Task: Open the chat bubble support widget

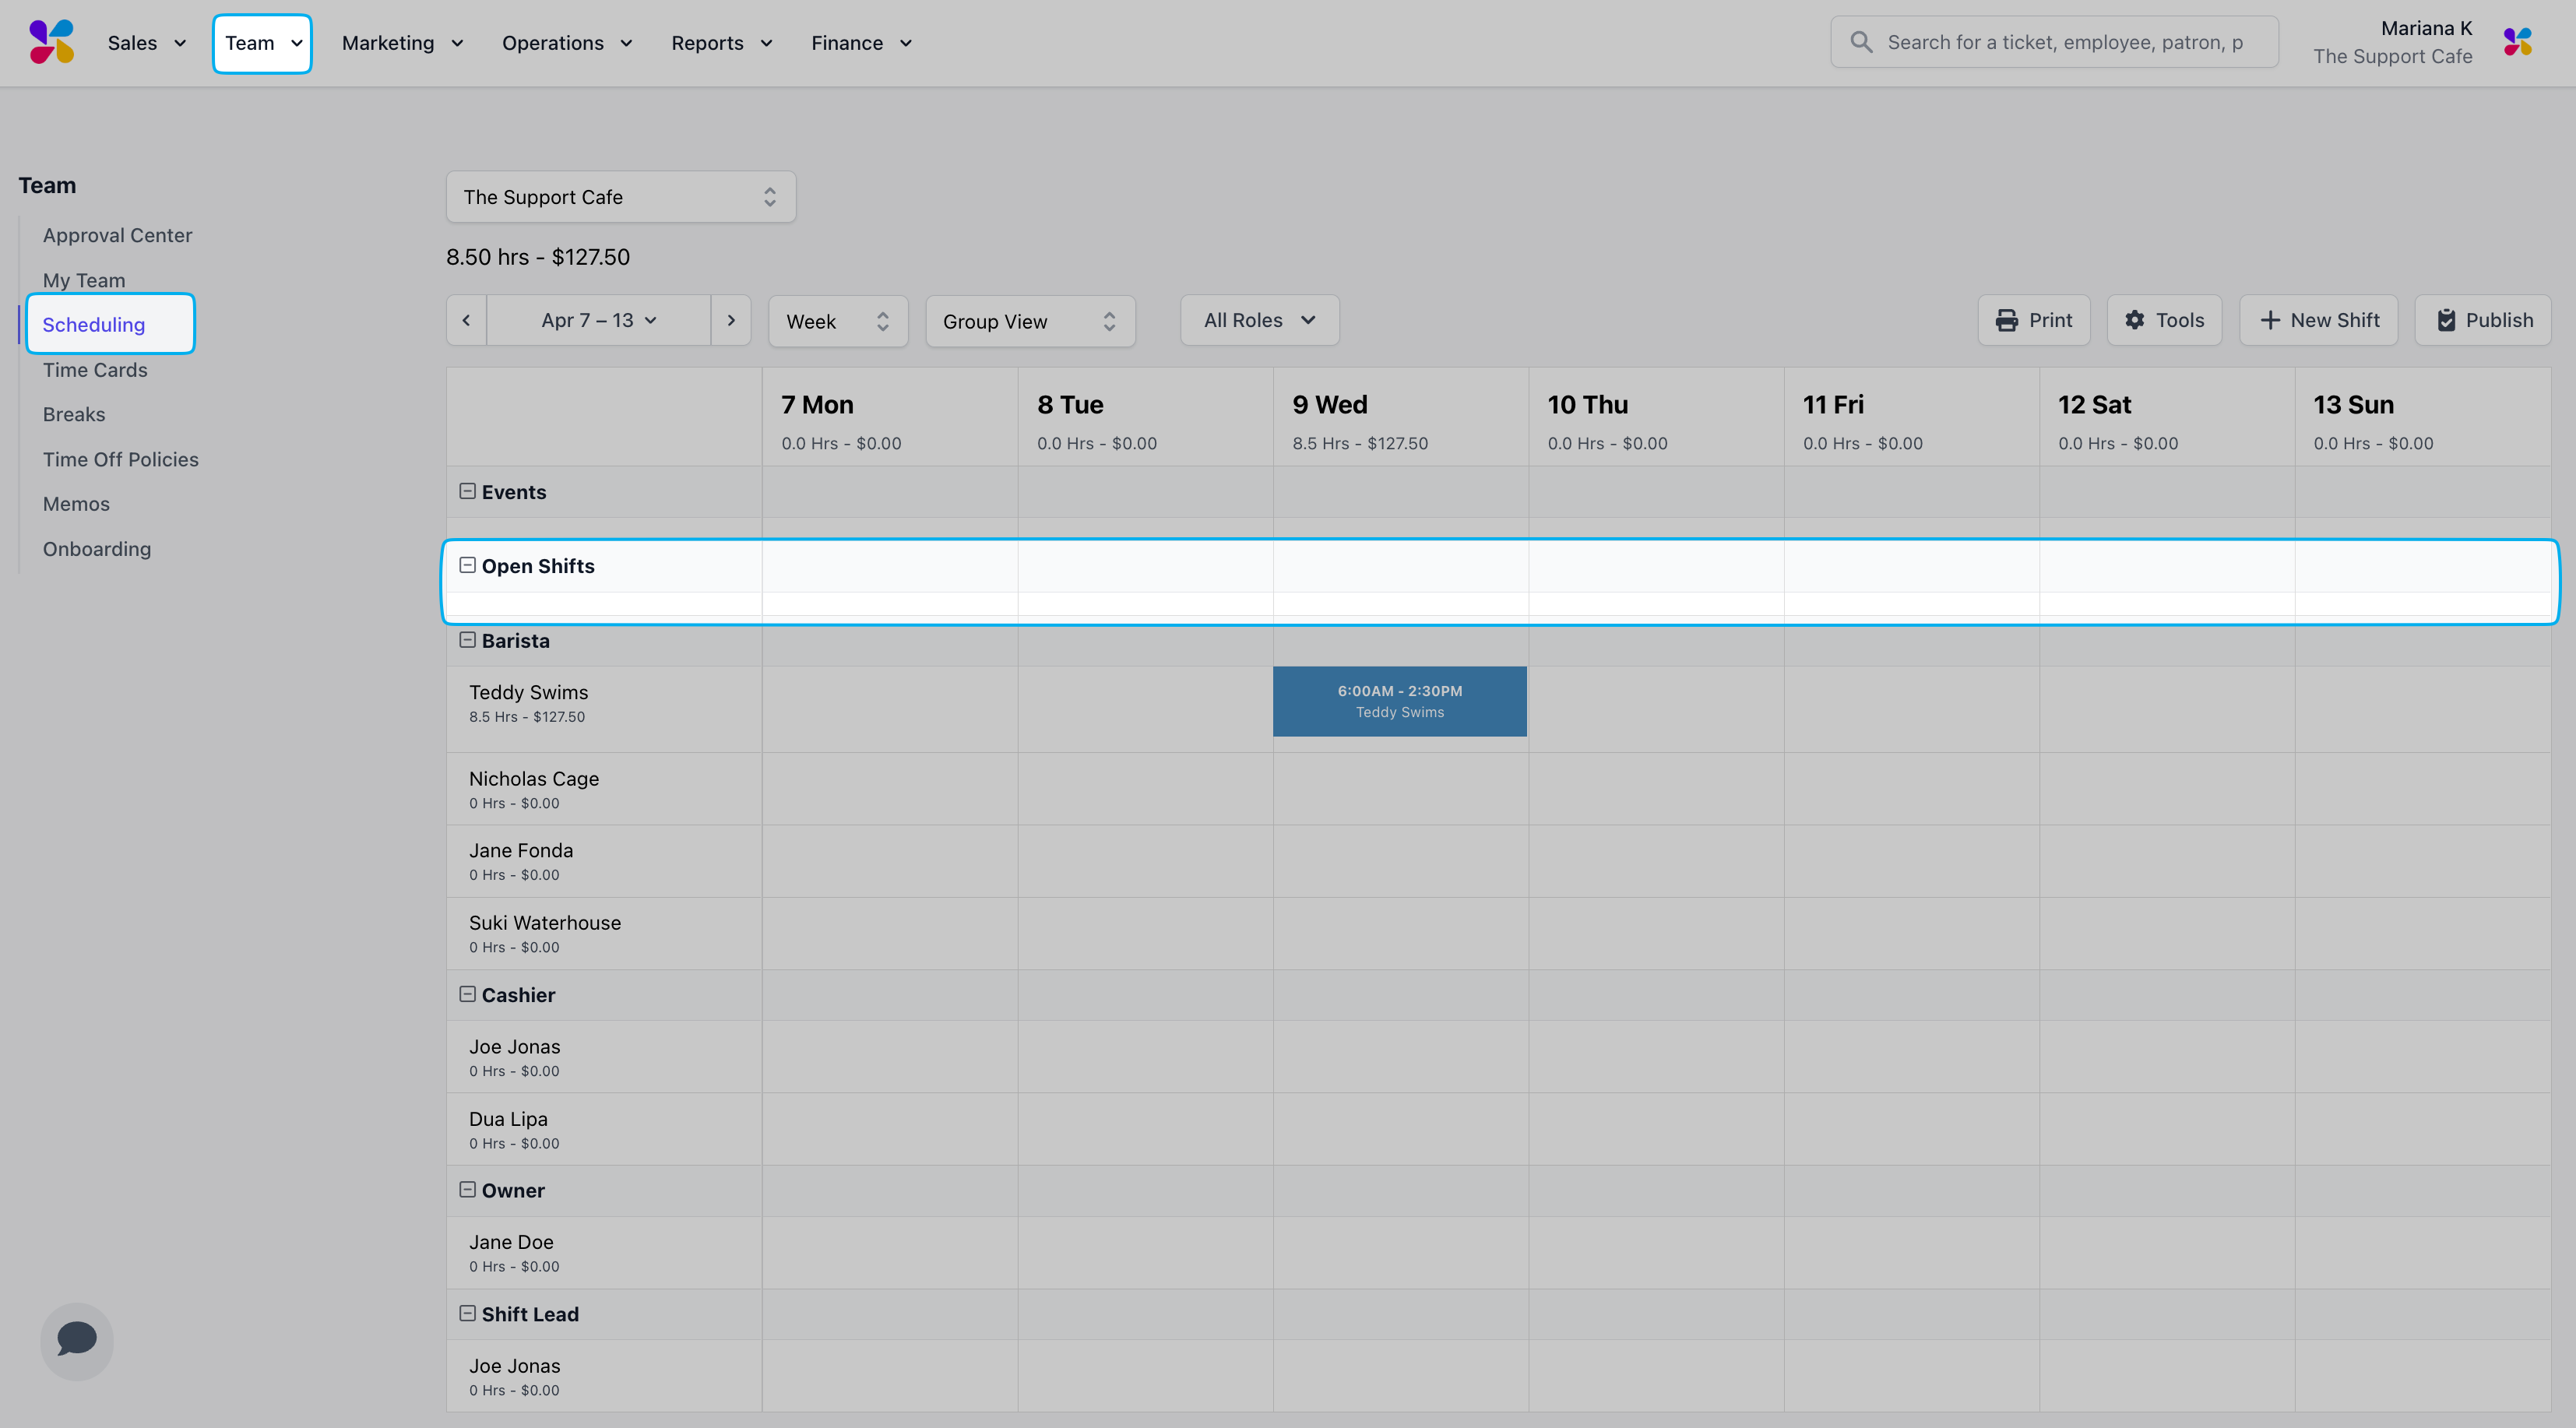Action: (77, 1340)
